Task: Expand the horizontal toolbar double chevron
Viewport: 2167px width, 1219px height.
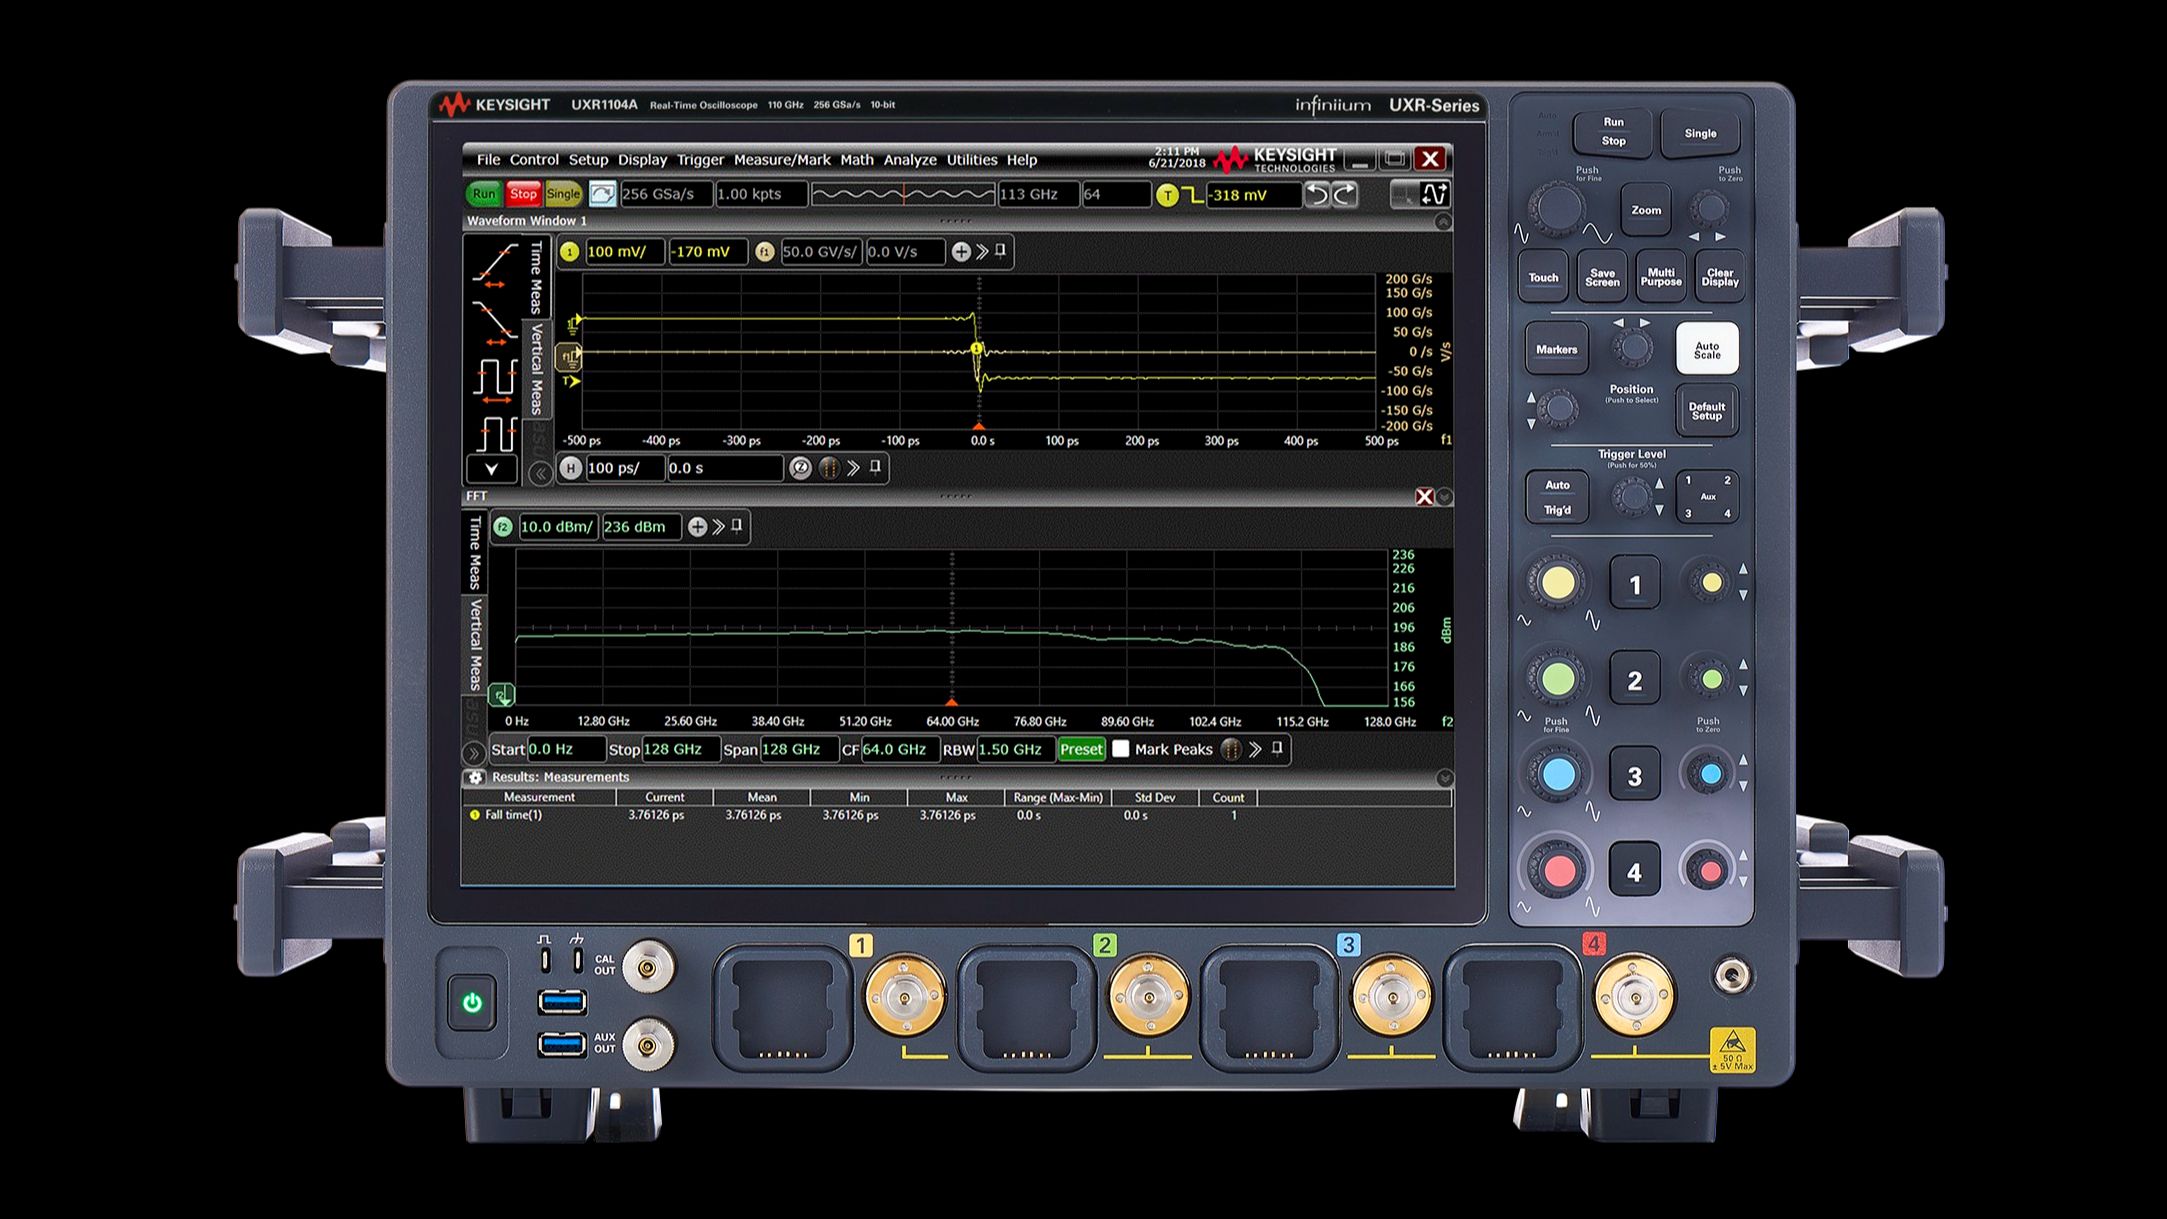Action: click(x=853, y=468)
